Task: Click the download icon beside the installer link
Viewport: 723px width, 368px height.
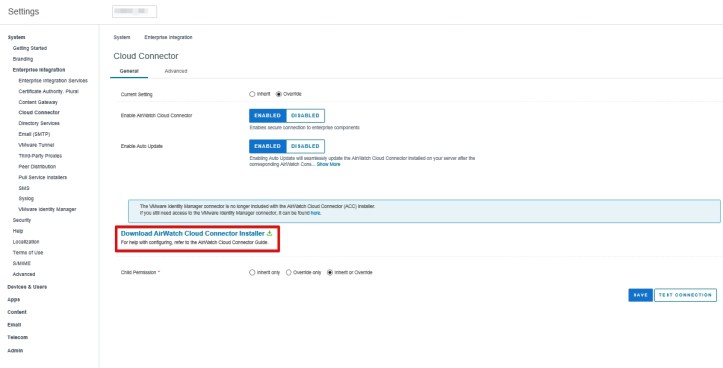Action: [x=269, y=233]
